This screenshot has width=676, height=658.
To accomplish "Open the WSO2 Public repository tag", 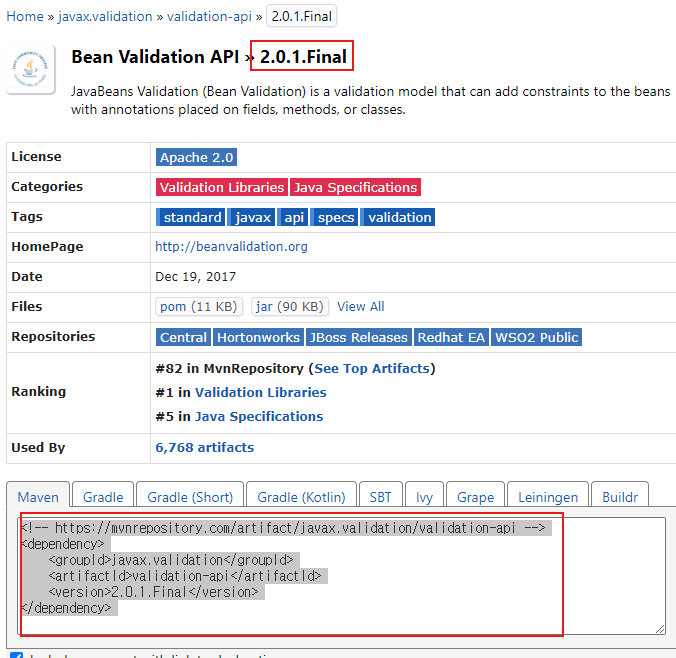I will pyautogui.click(x=536, y=337).
